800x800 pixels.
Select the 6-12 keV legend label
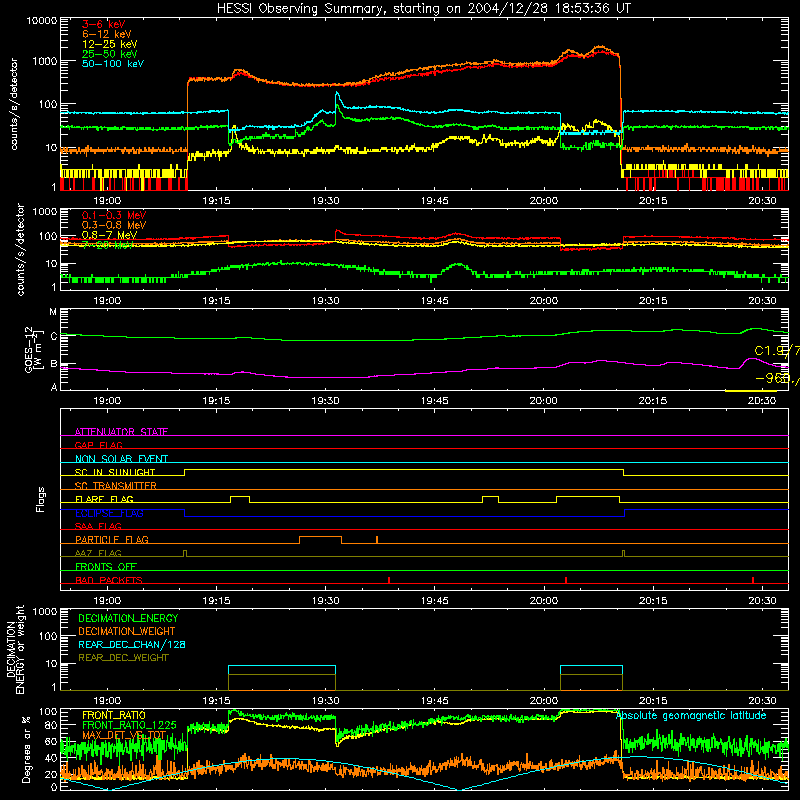[x=106, y=34]
